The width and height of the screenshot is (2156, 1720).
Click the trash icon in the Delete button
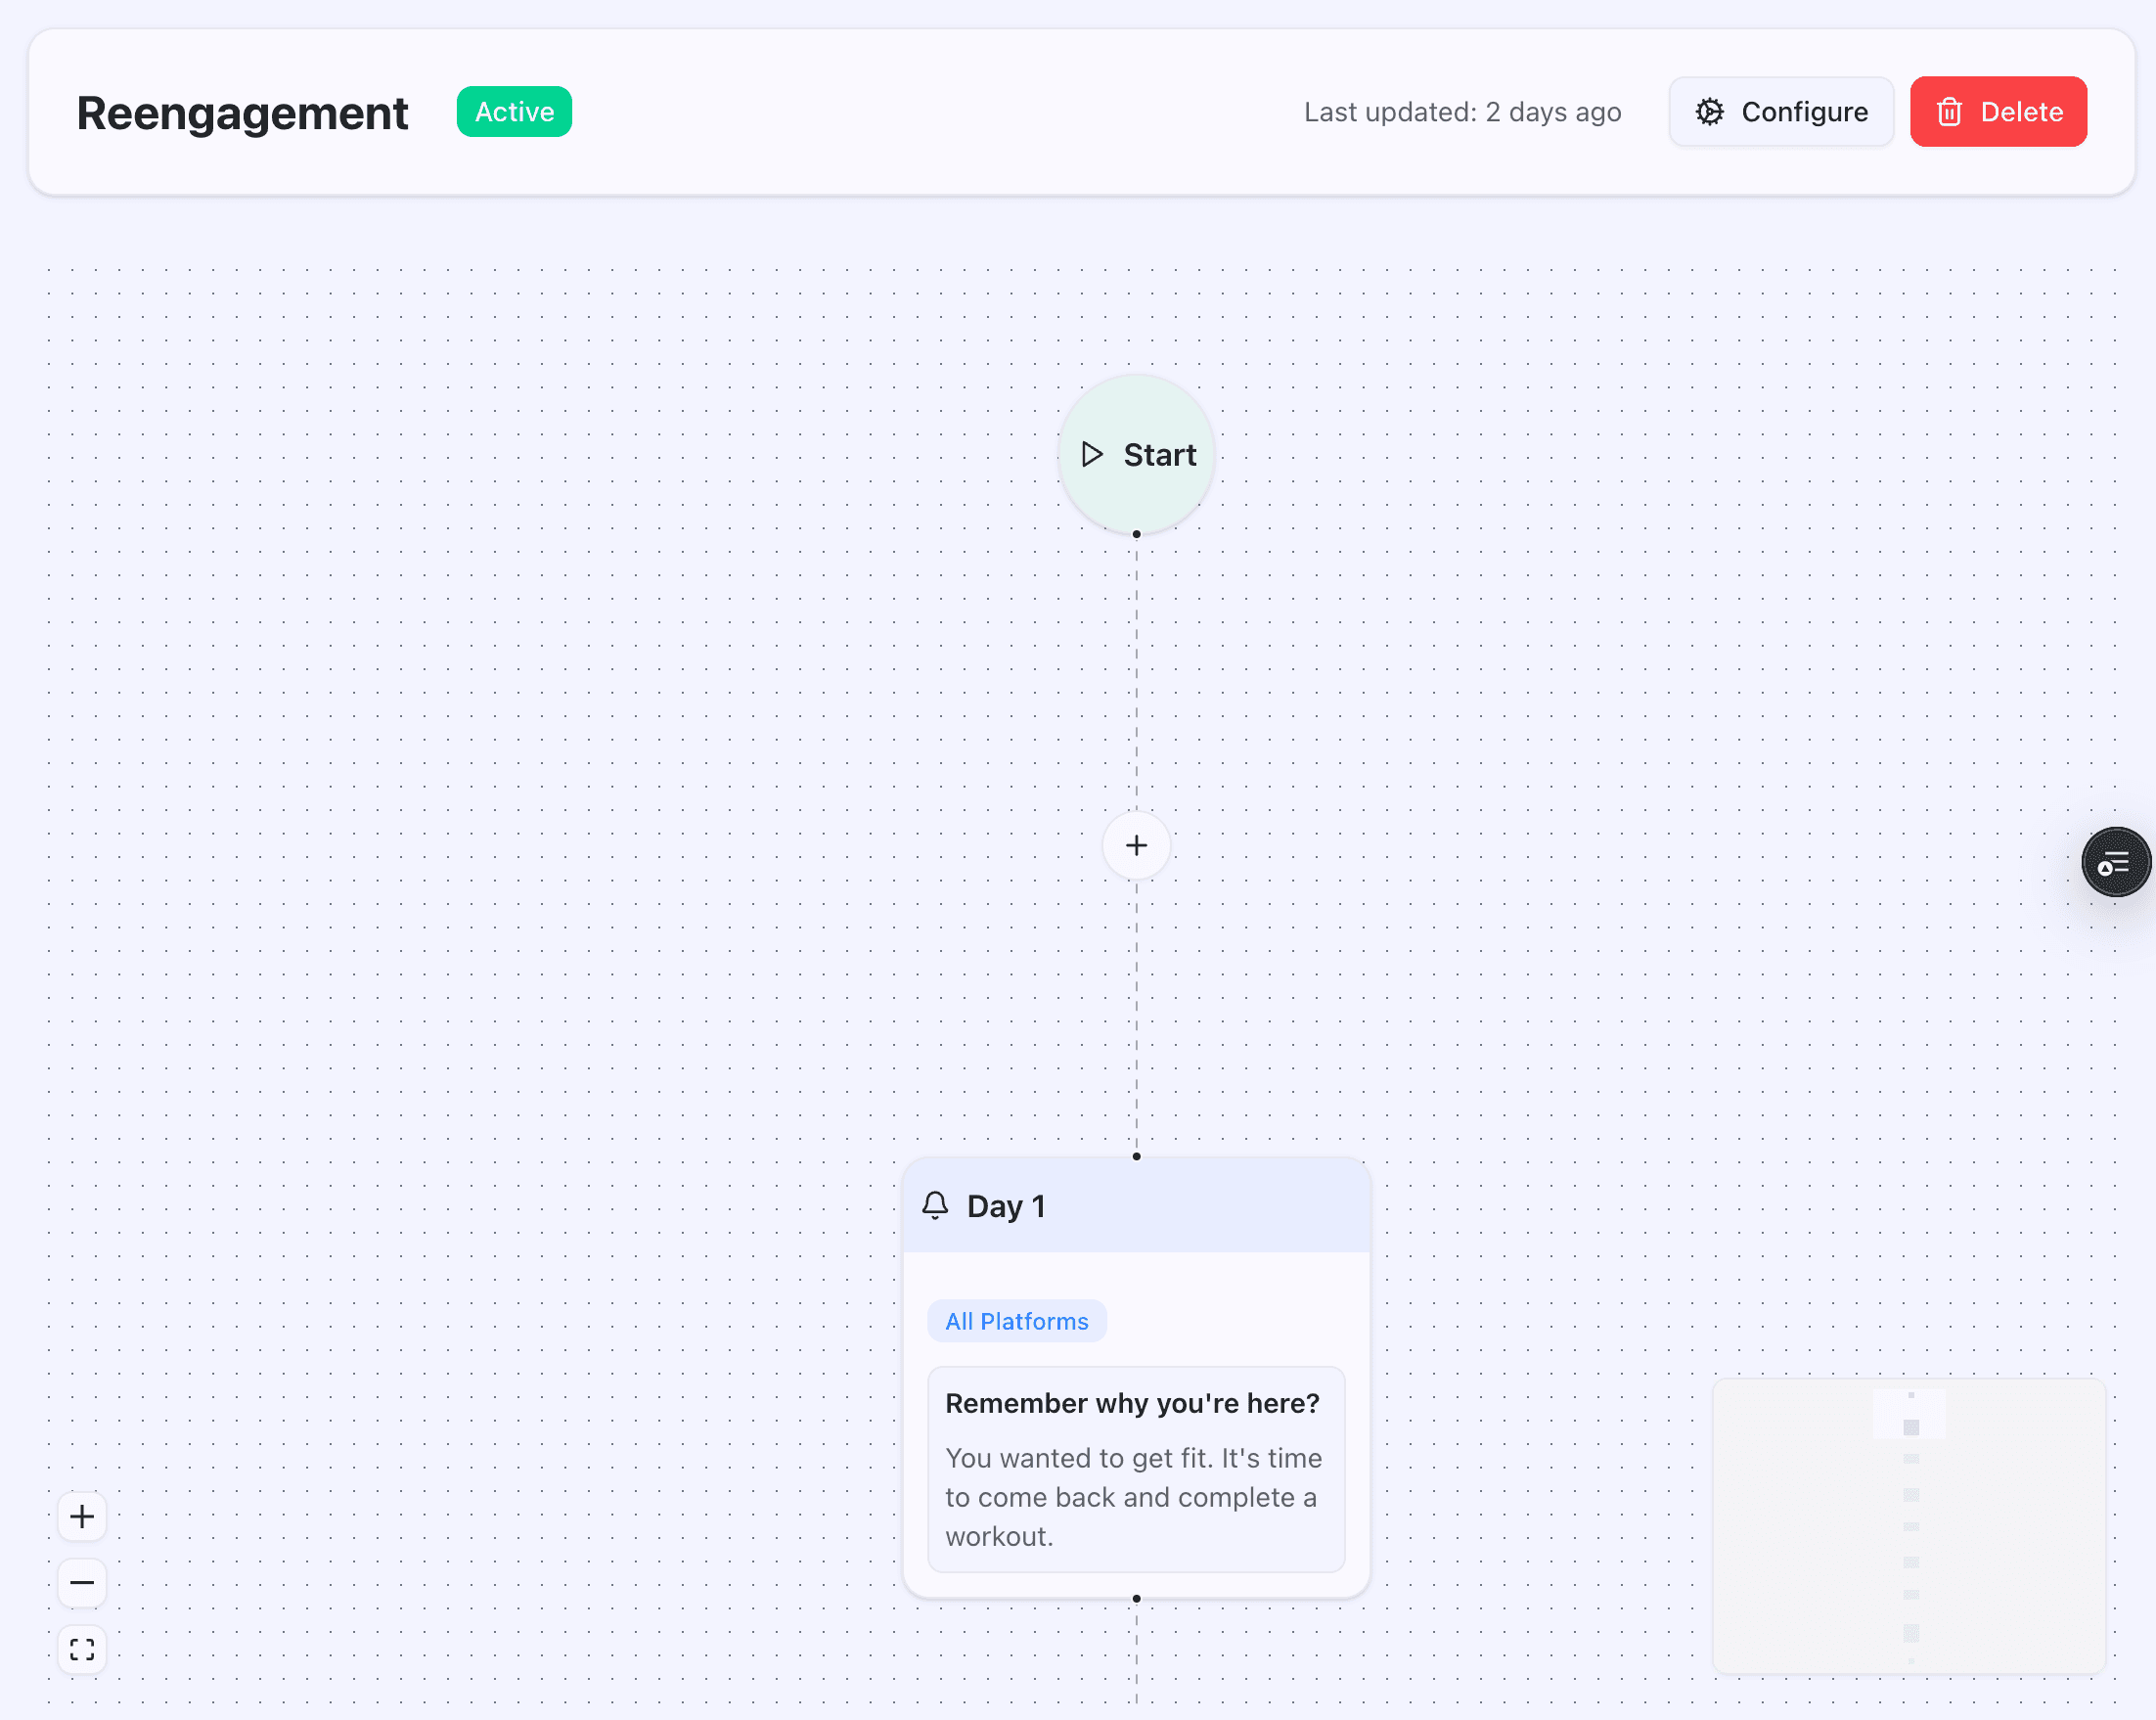pyautogui.click(x=1950, y=111)
